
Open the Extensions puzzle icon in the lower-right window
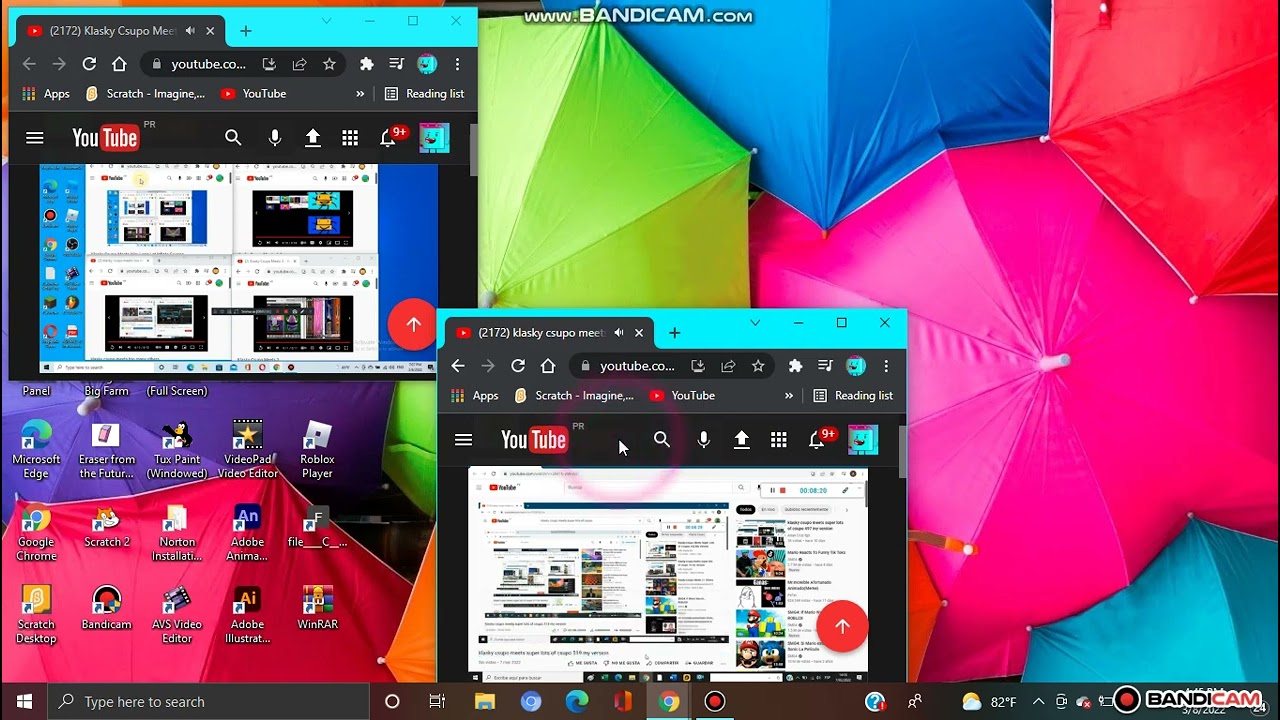pyautogui.click(x=795, y=366)
